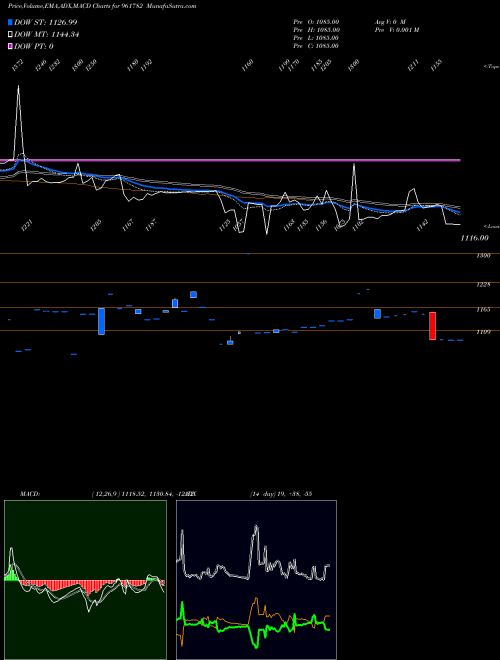Click the 'Pre H: 1085.00' high value
Image resolution: width=500 pixels, height=660 pixels.
[316, 30]
